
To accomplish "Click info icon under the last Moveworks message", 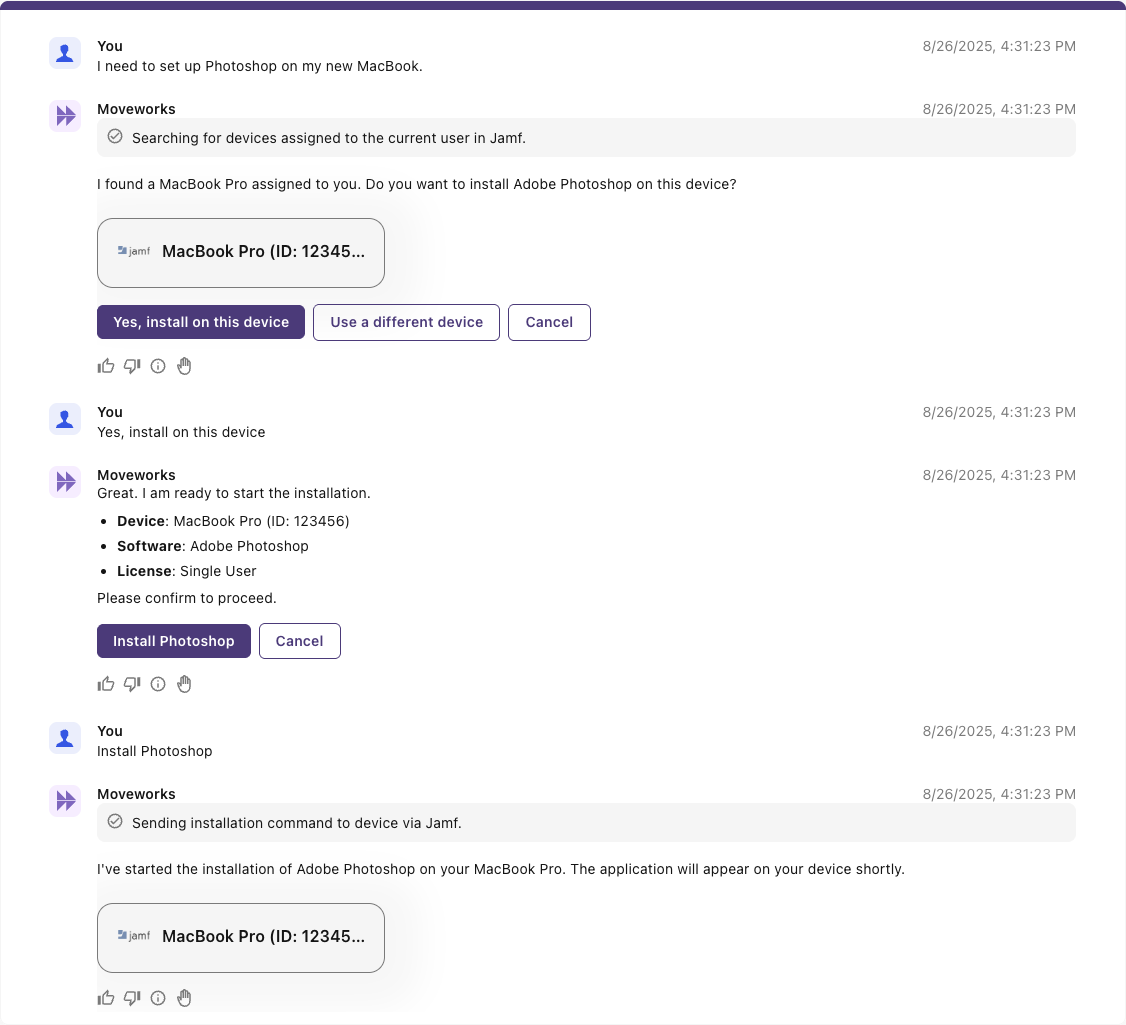I will click(158, 998).
